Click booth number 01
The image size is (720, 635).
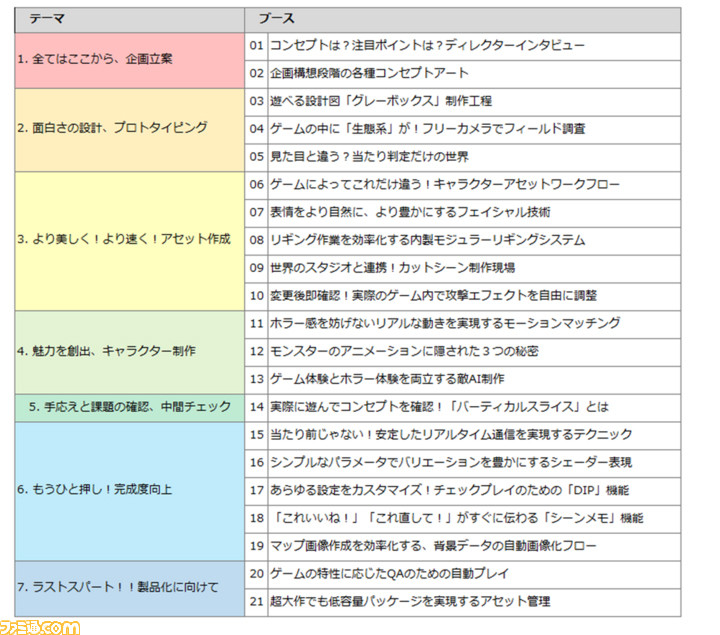click(x=257, y=45)
